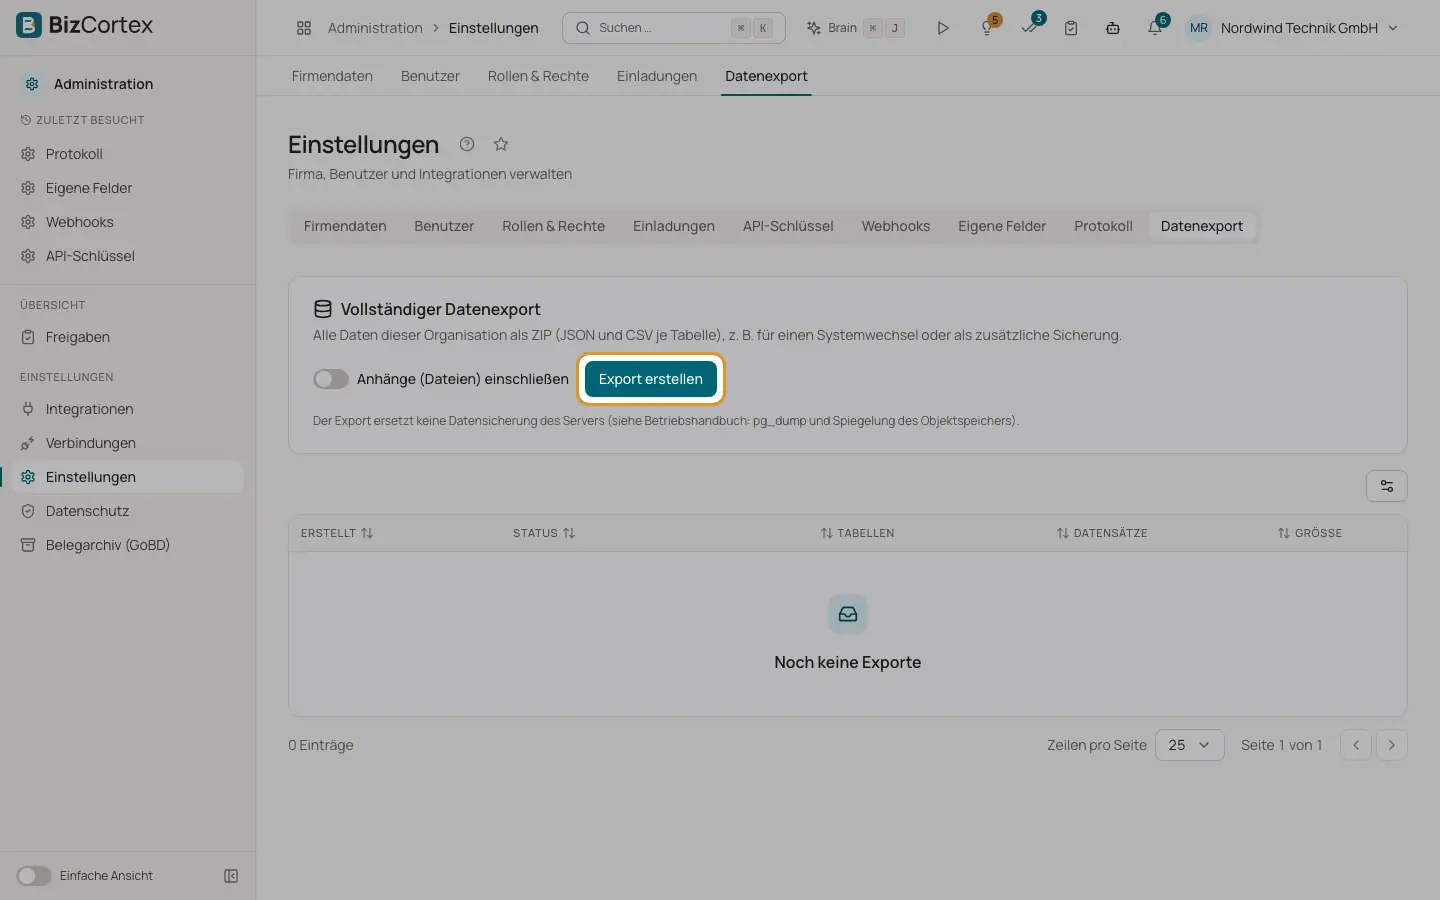
Task: Toggle the Einfache Ansicht switch
Action: (33, 876)
